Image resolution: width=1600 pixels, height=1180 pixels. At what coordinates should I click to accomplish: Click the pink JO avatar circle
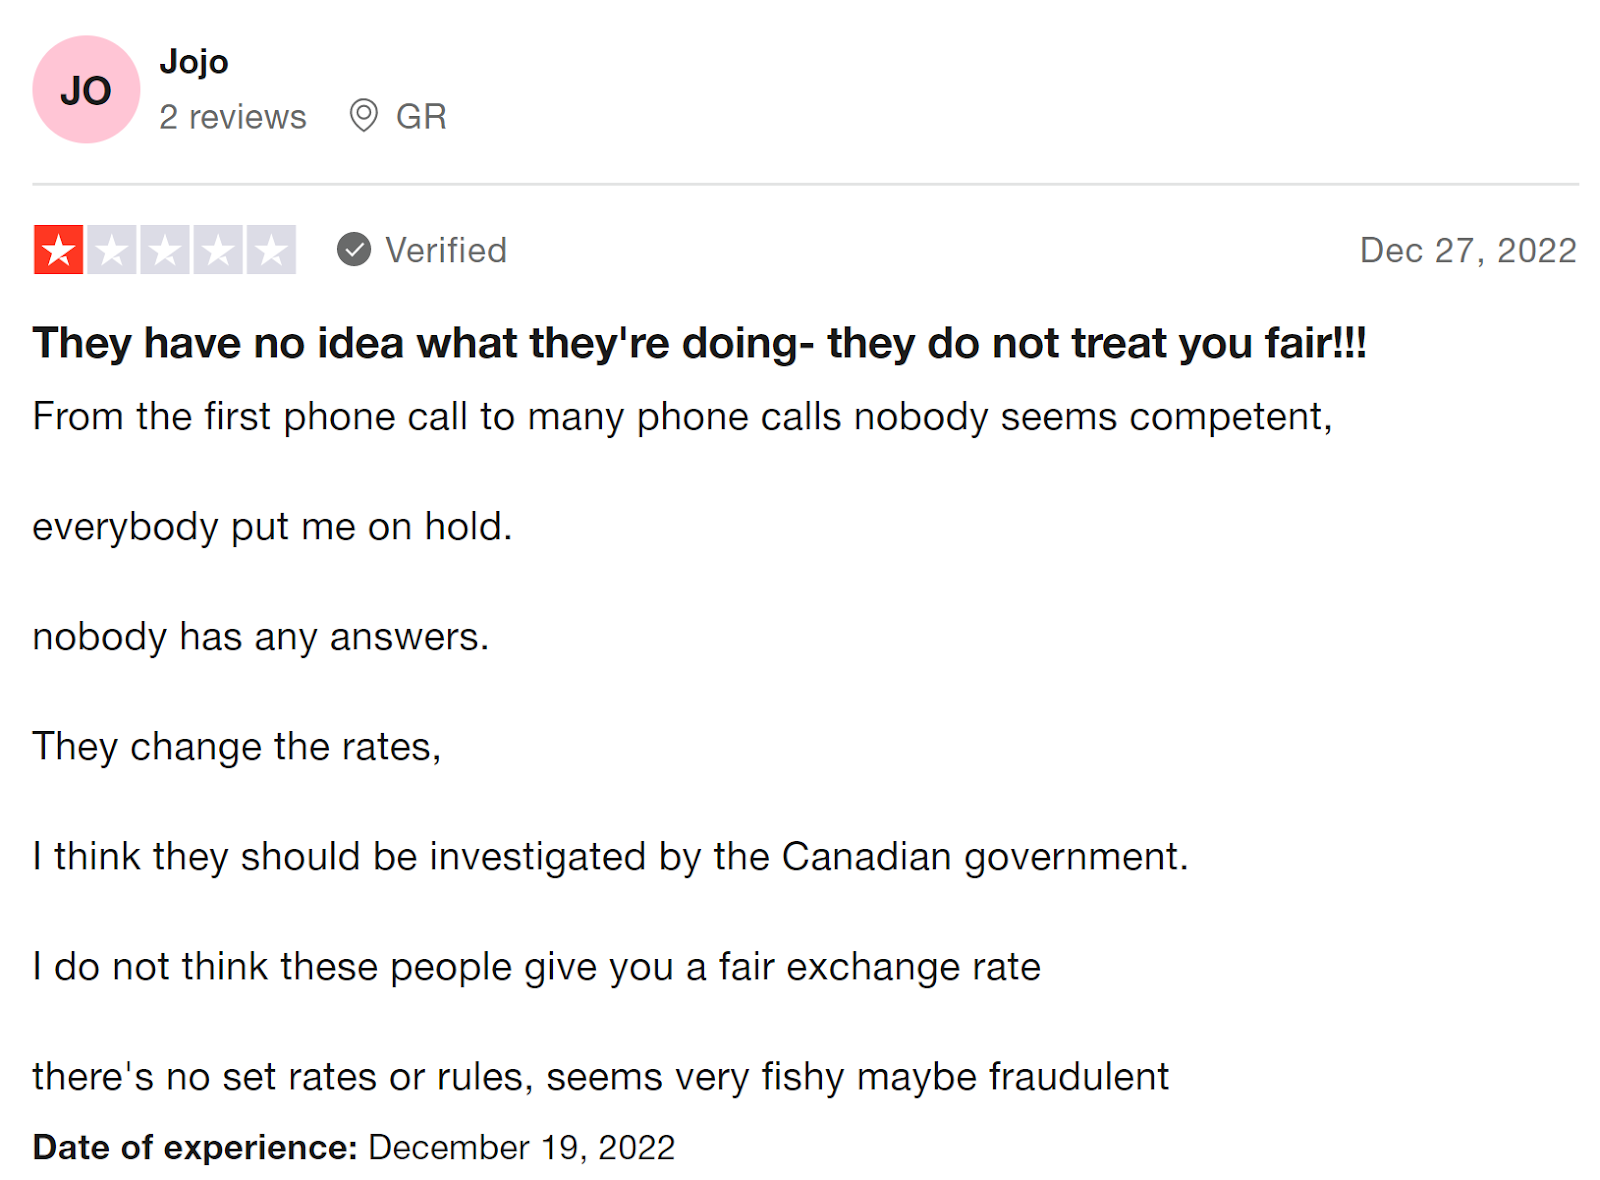[x=86, y=90]
